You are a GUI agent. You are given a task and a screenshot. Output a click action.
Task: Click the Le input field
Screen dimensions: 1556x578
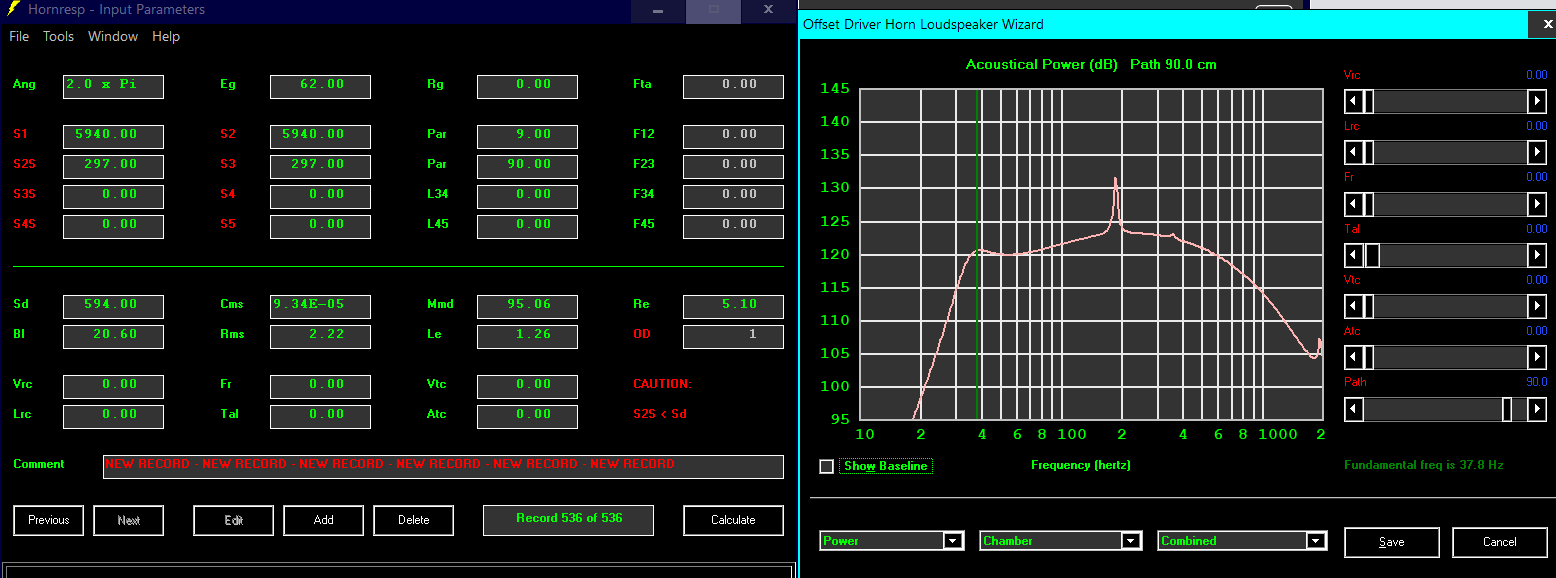pos(527,336)
